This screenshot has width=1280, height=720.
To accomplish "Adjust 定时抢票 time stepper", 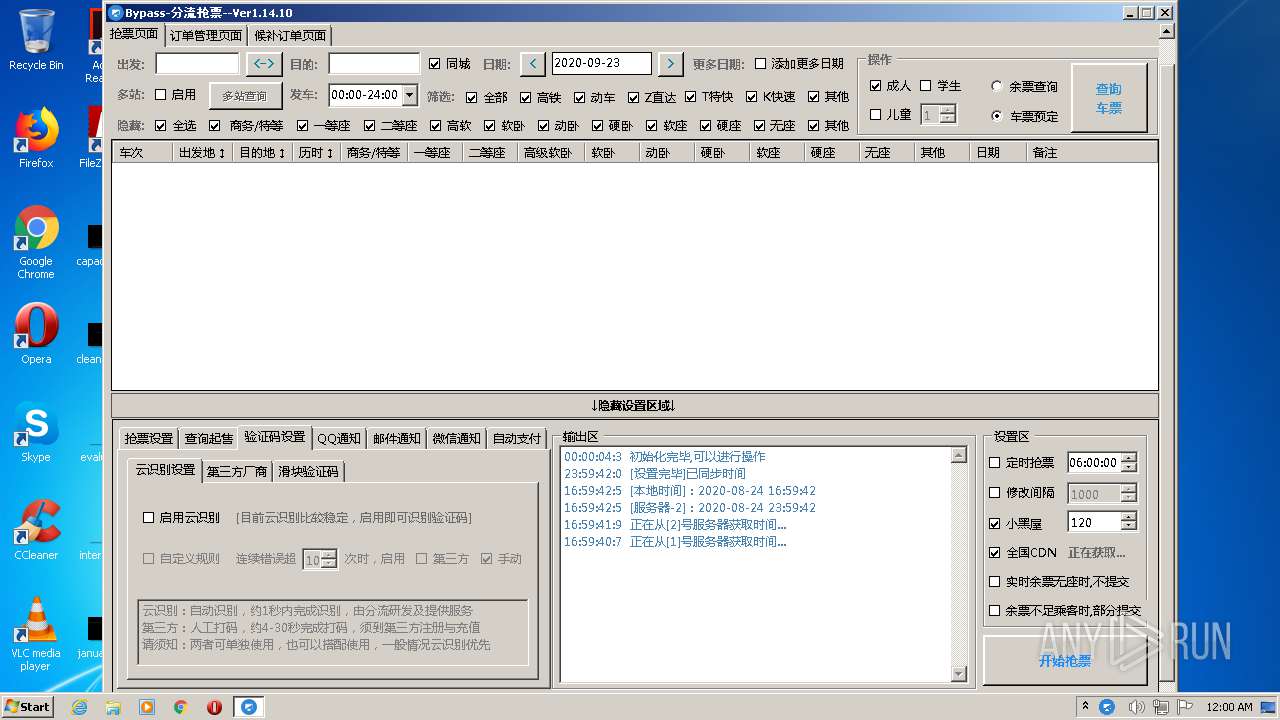I will (1129, 463).
